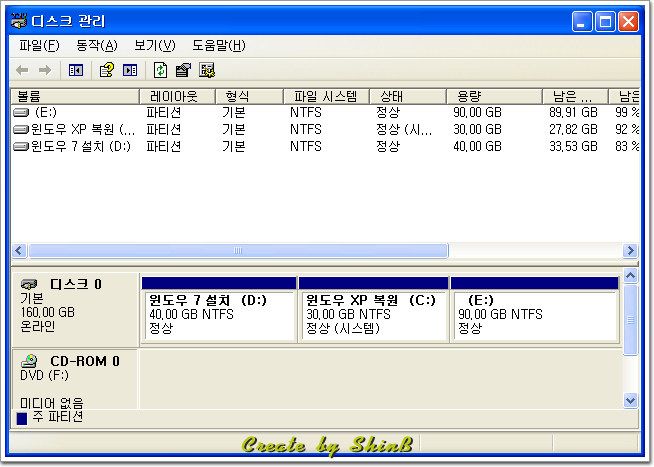654x467 pixels.
Task: Sort by the 상태 column header
Action: [x=408, y=96]
